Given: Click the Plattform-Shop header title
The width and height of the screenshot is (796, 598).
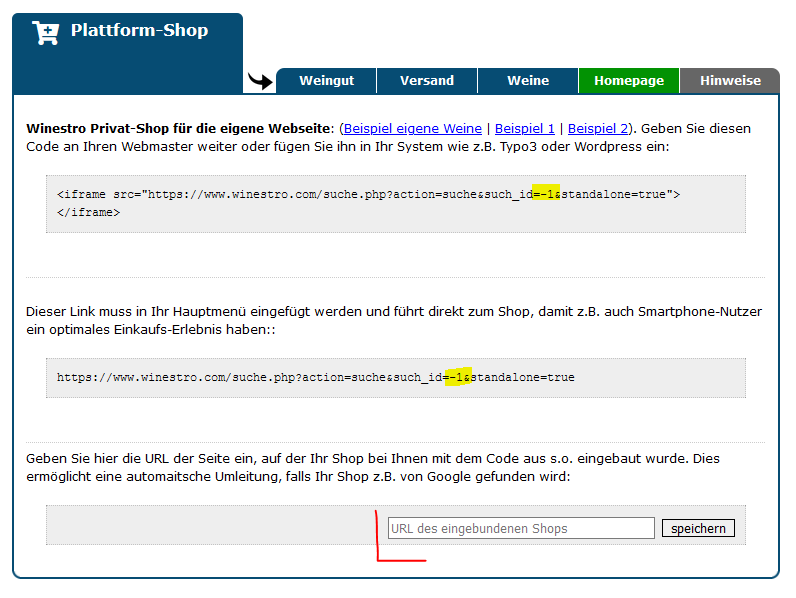Looking at the screenshot, I should pyautogui.click(x=139, y=31).
